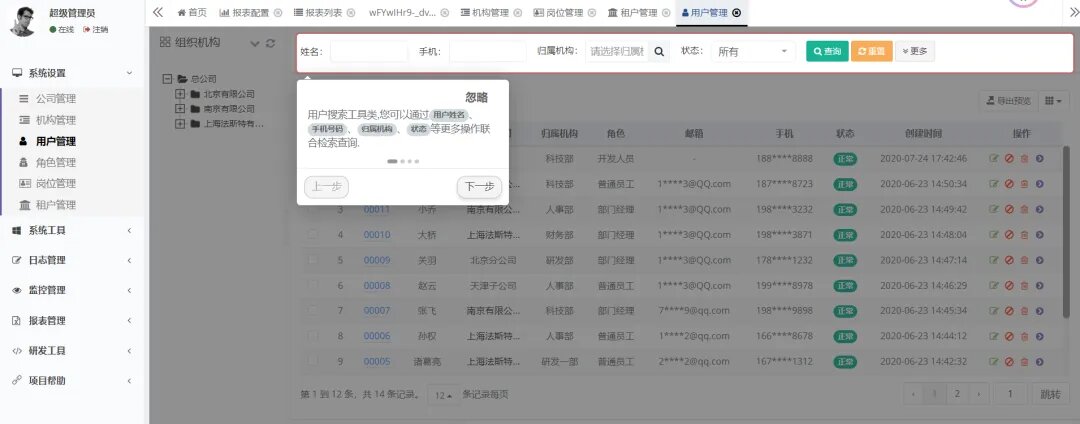This screenshot has width=1080, height=424.
Task: Click the green 查询 button
Action: point(827,51)
